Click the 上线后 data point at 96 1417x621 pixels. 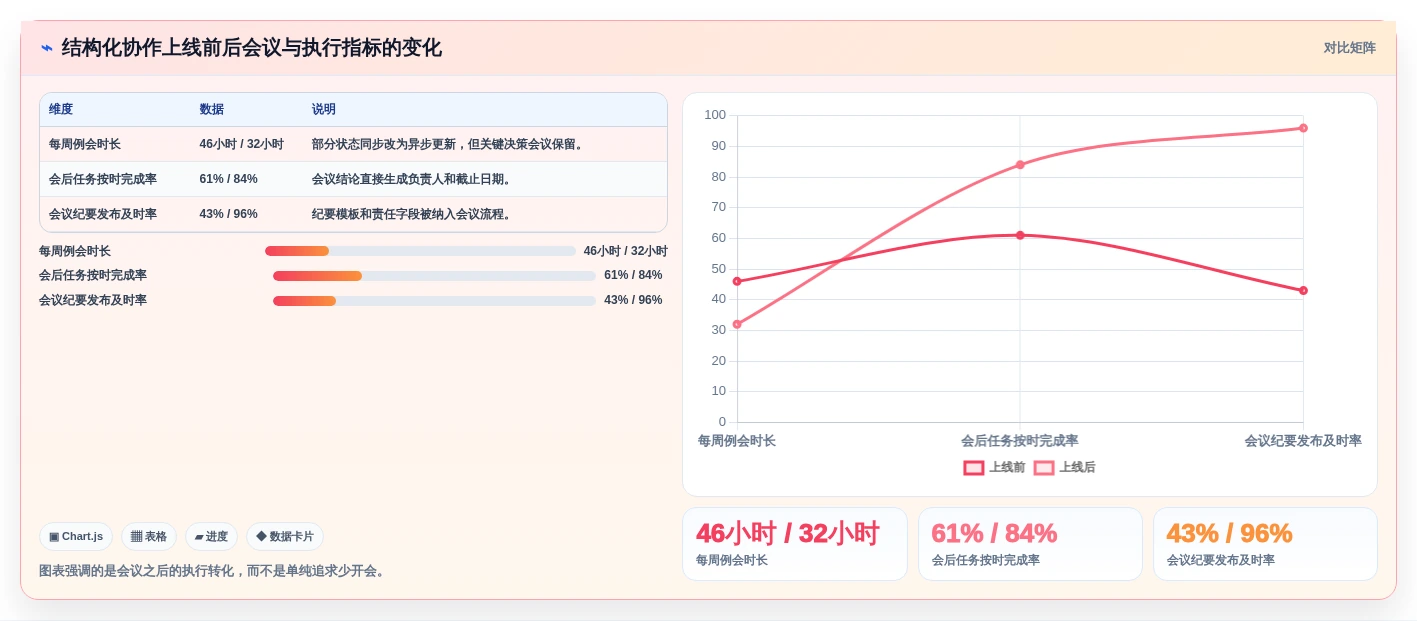[x=1303, y=128]
